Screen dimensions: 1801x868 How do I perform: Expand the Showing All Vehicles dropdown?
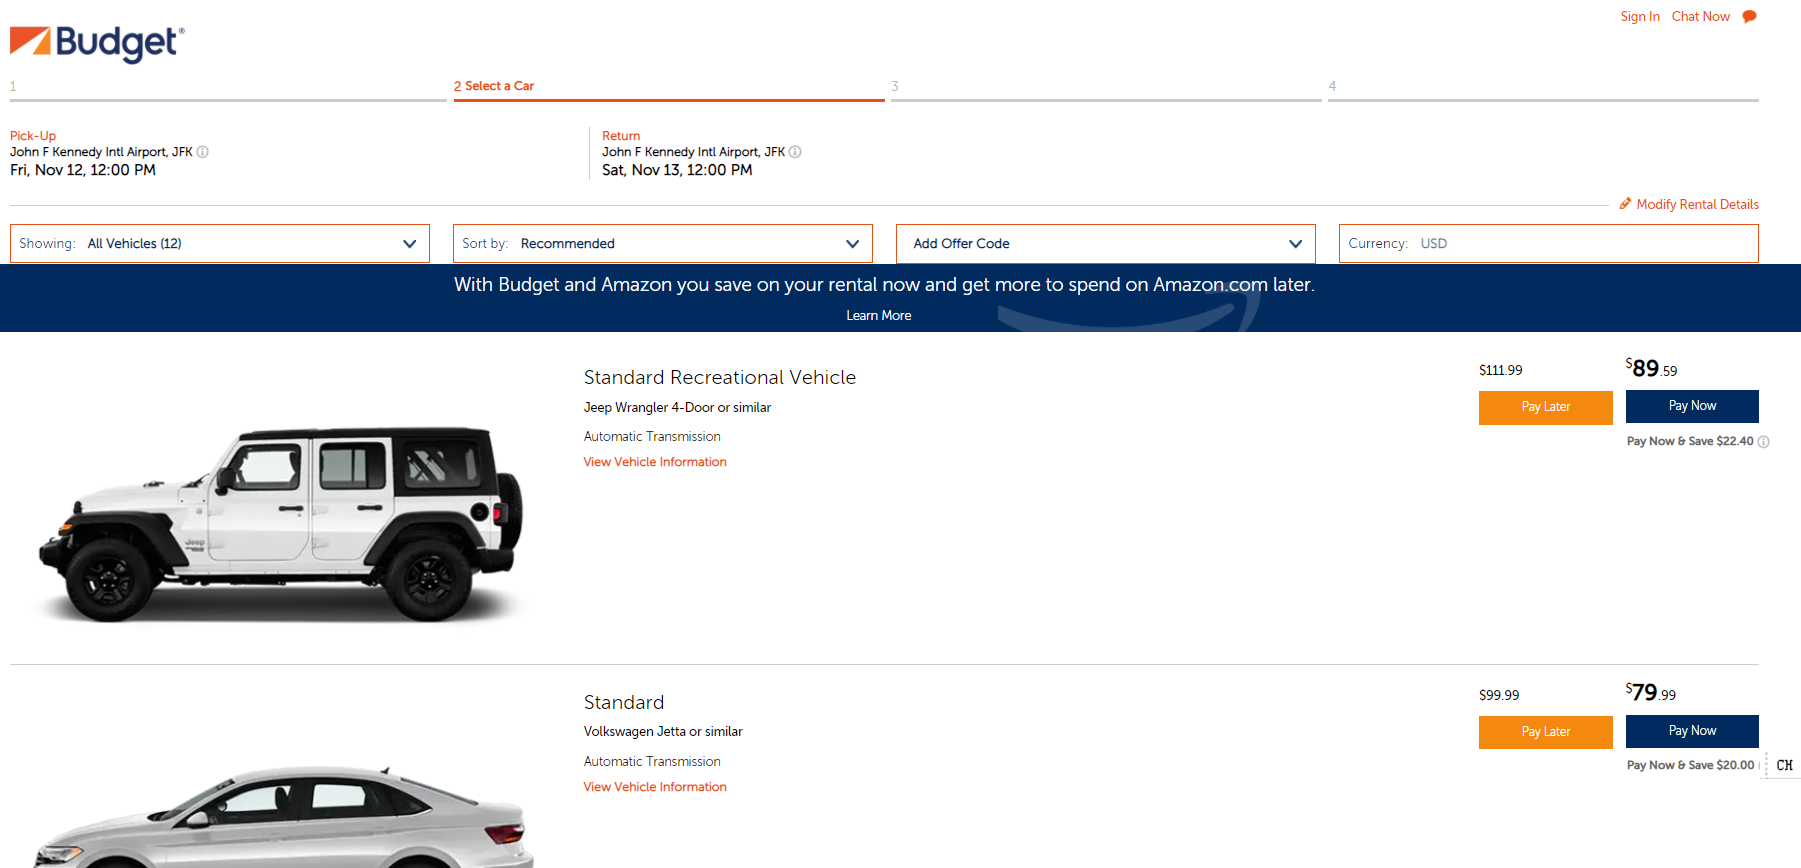point(220,243)
